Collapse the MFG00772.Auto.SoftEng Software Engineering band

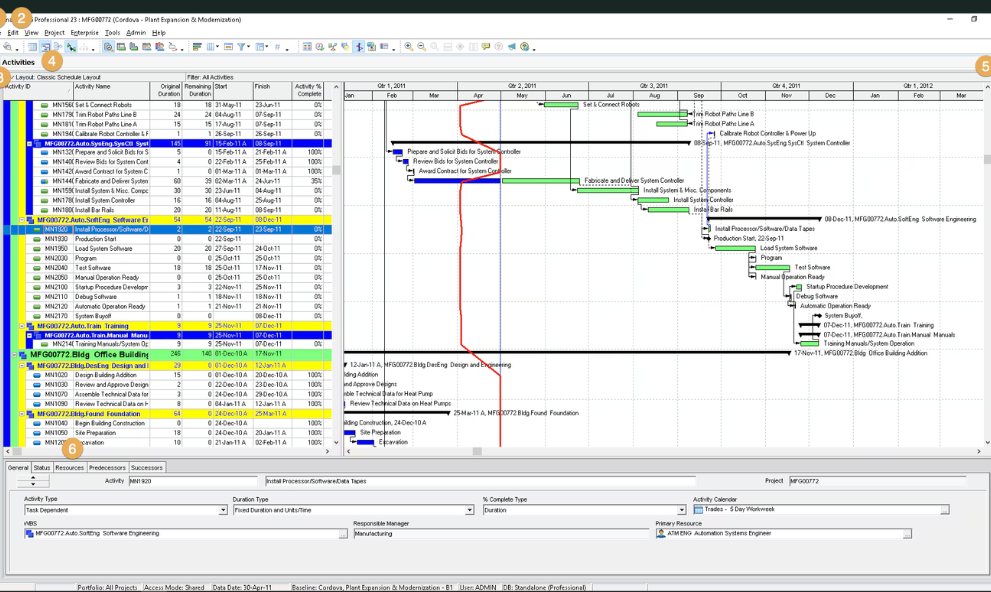click(21, 220)
